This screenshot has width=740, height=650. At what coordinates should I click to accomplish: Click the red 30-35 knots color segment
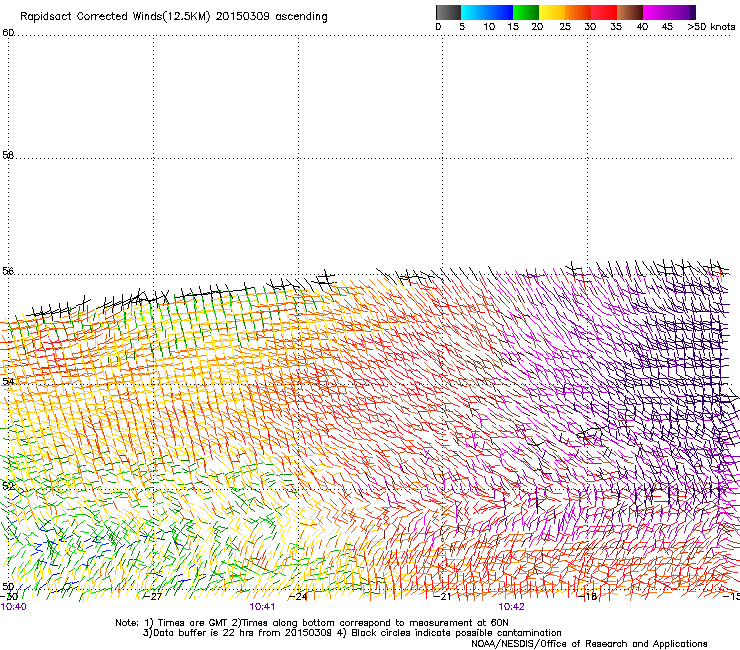click(x=604, y=12)
